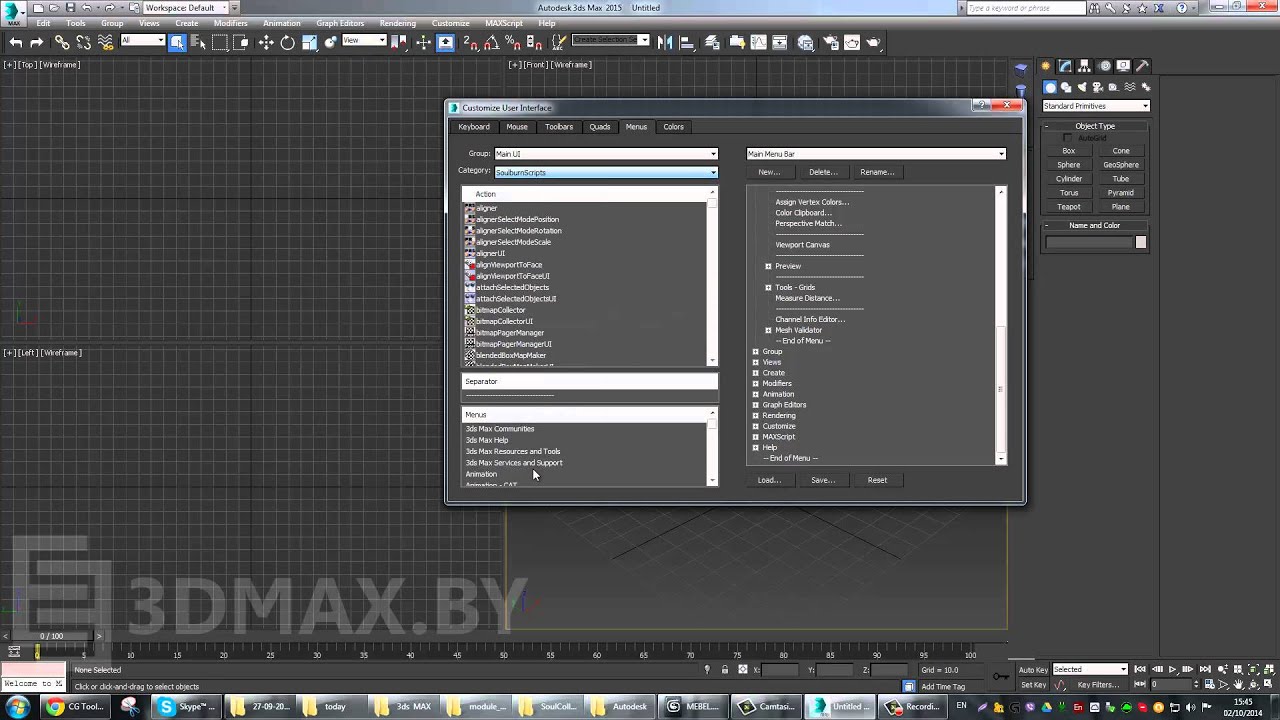Image resolution: width=1280 pixels, height=720 pixels.
Task: Click the Set Keys large key icon
Action: pyautogui.click(x=1003, y=677)
